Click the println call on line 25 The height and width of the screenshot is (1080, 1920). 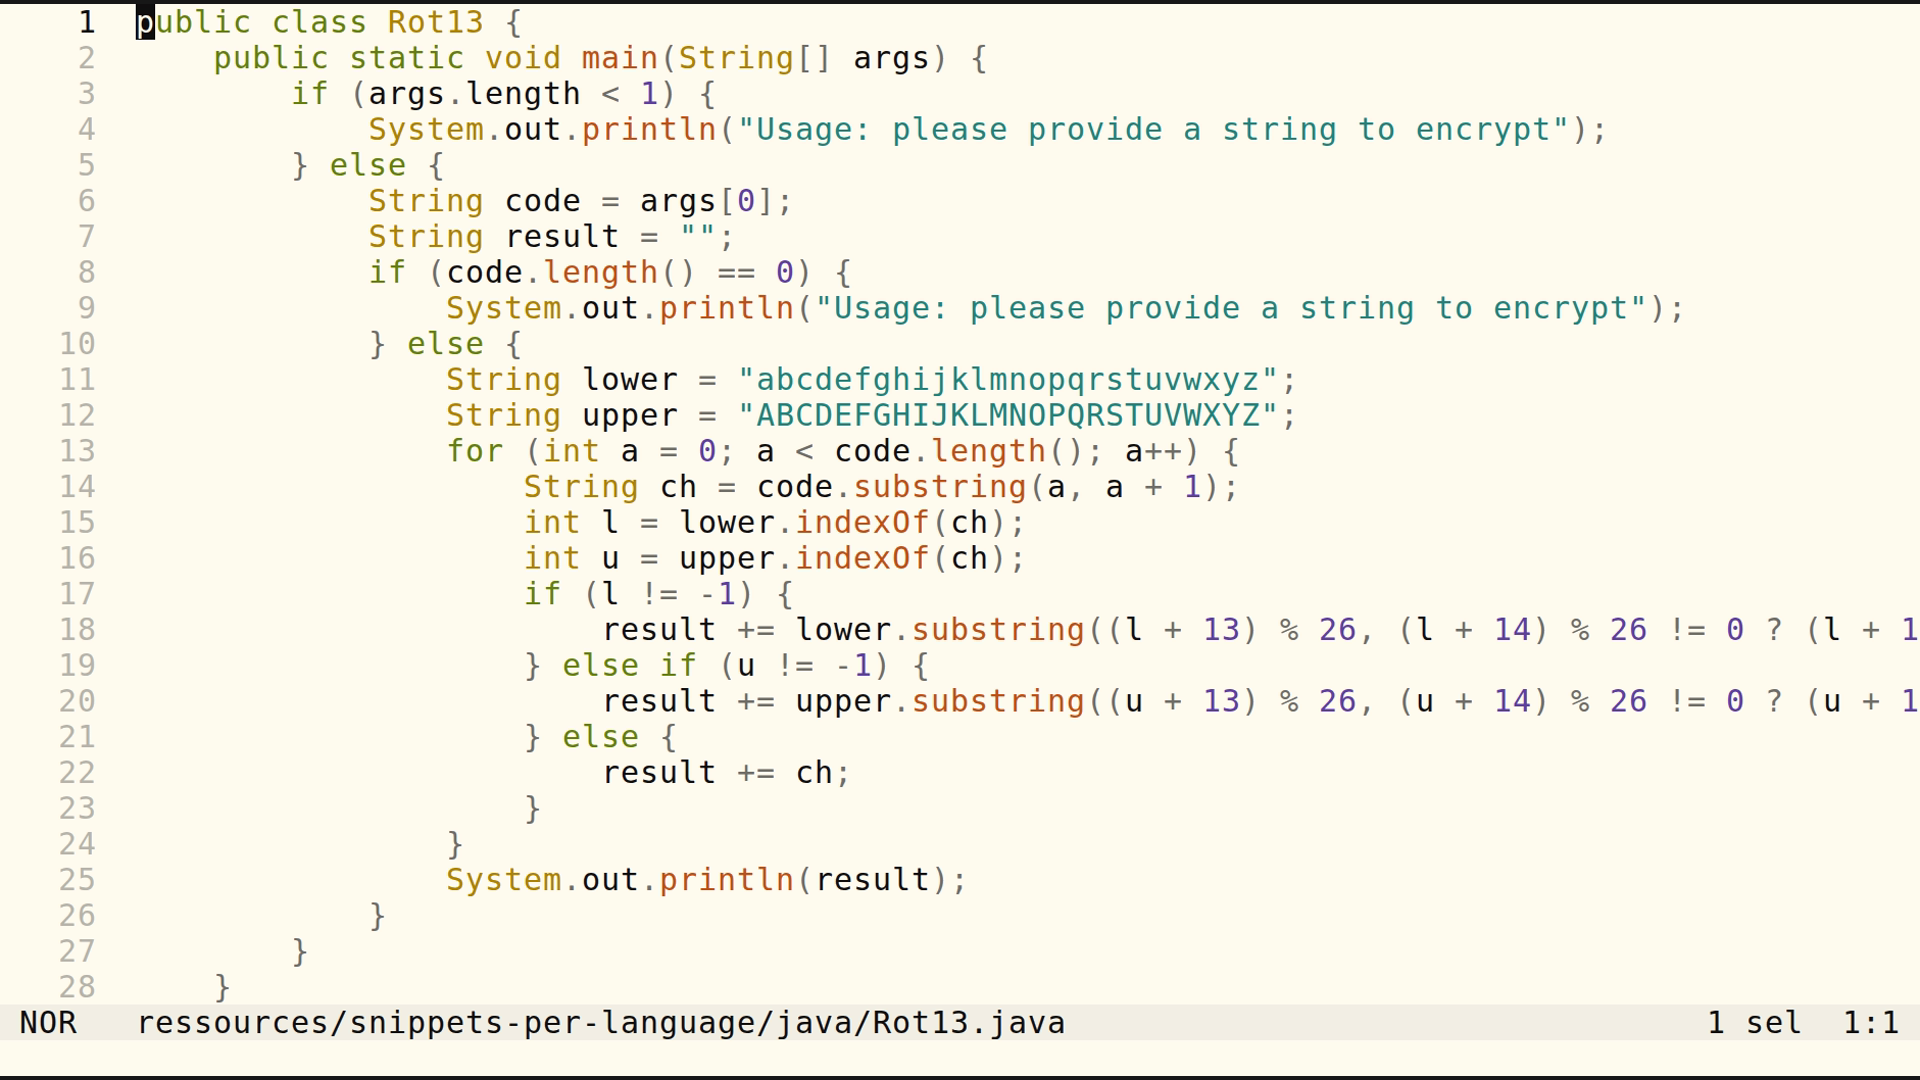coord(728,879)
